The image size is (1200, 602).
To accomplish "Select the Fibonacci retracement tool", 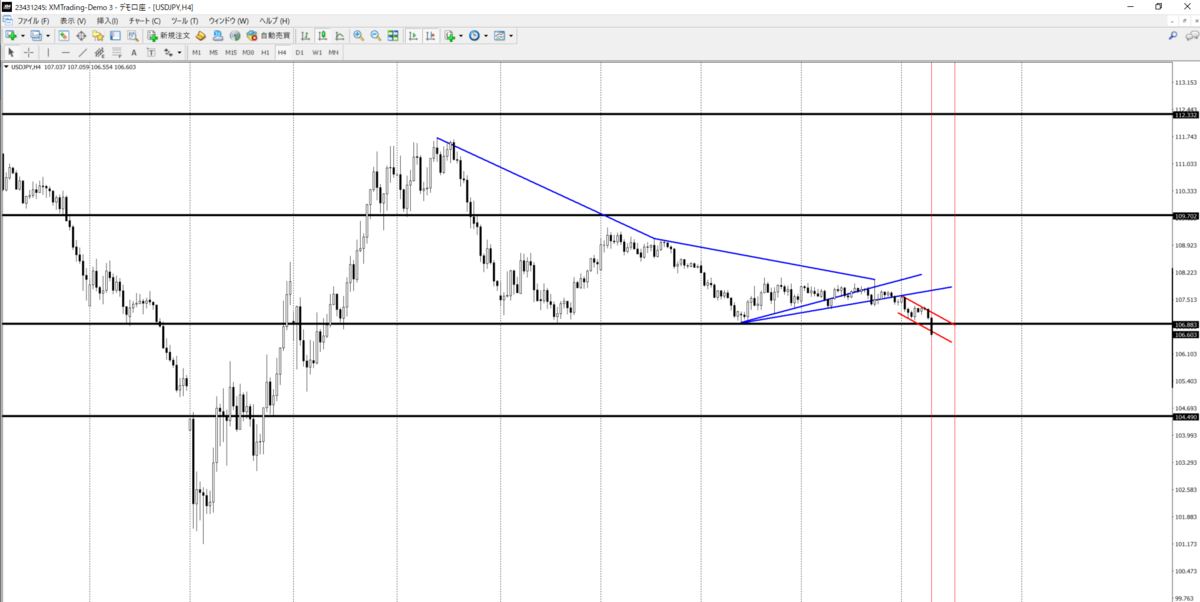I will tap(116, 52).
